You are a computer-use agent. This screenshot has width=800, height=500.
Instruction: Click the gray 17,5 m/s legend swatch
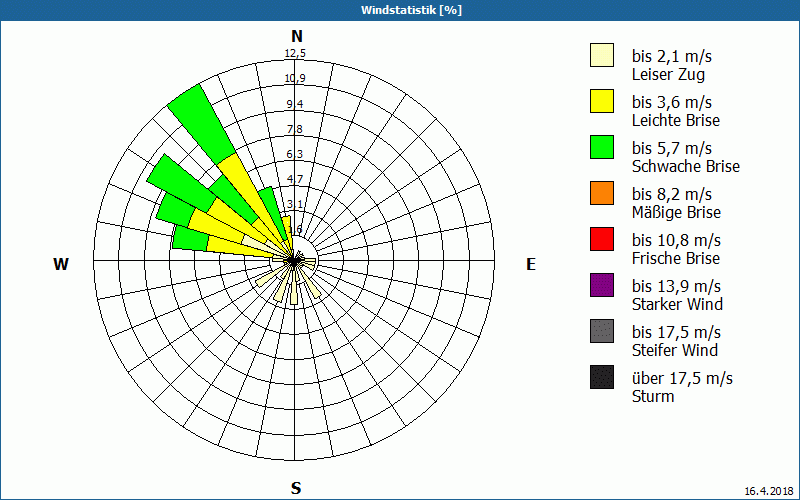coord(602,331)
